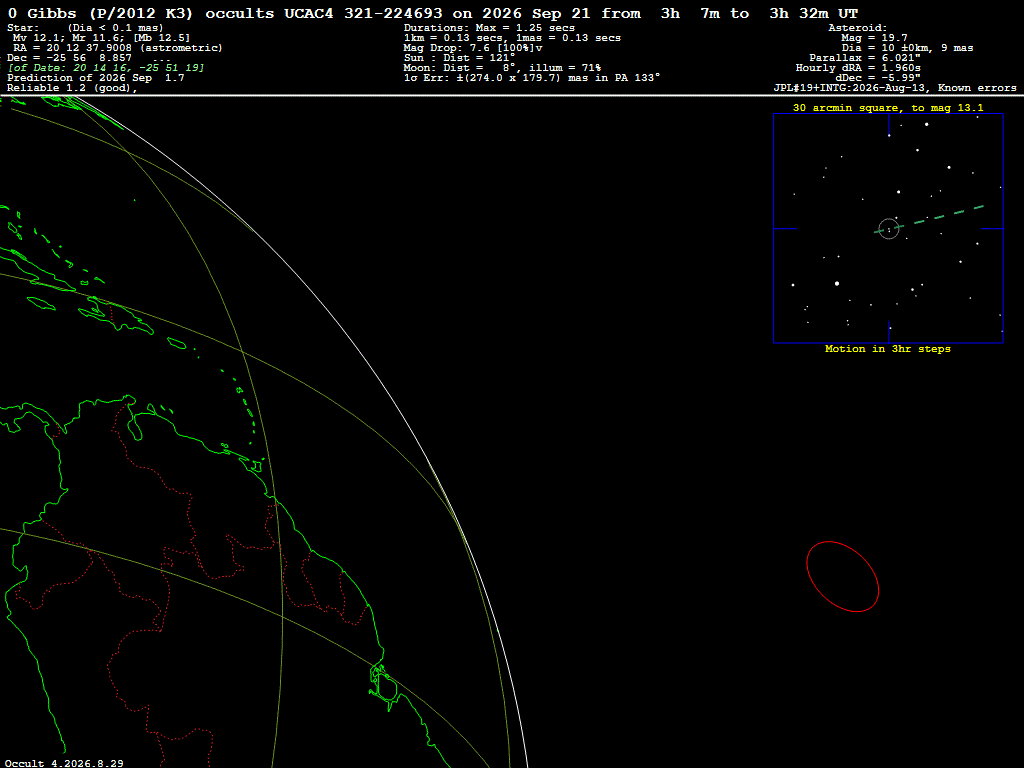Screen dimensions: 1024x768
Task: Click the 'of Date' green coordinates line
Action: coord(106,68)
